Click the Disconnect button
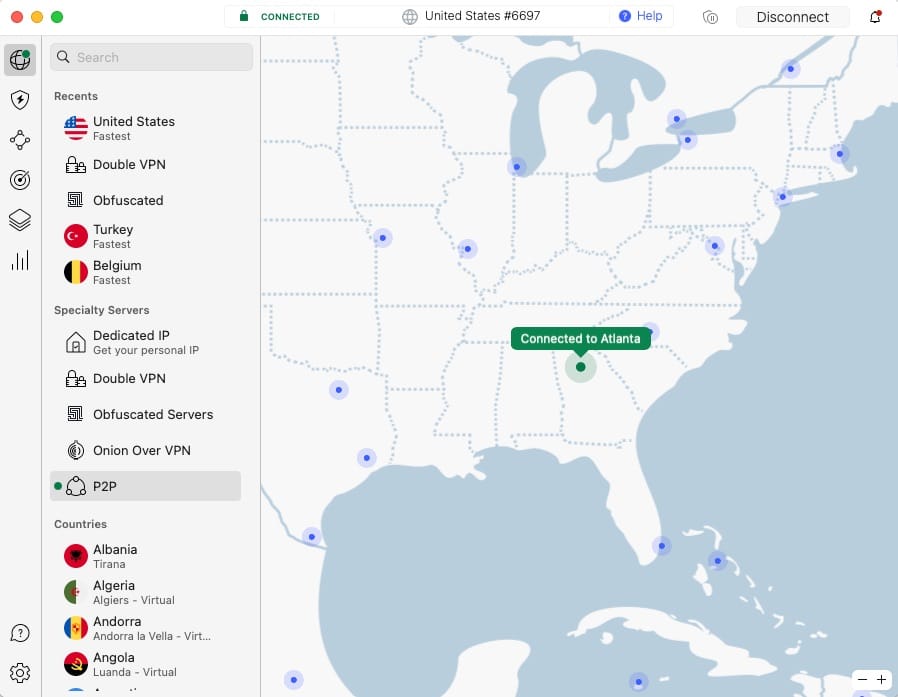898x697 pixels. pos(793,17)
